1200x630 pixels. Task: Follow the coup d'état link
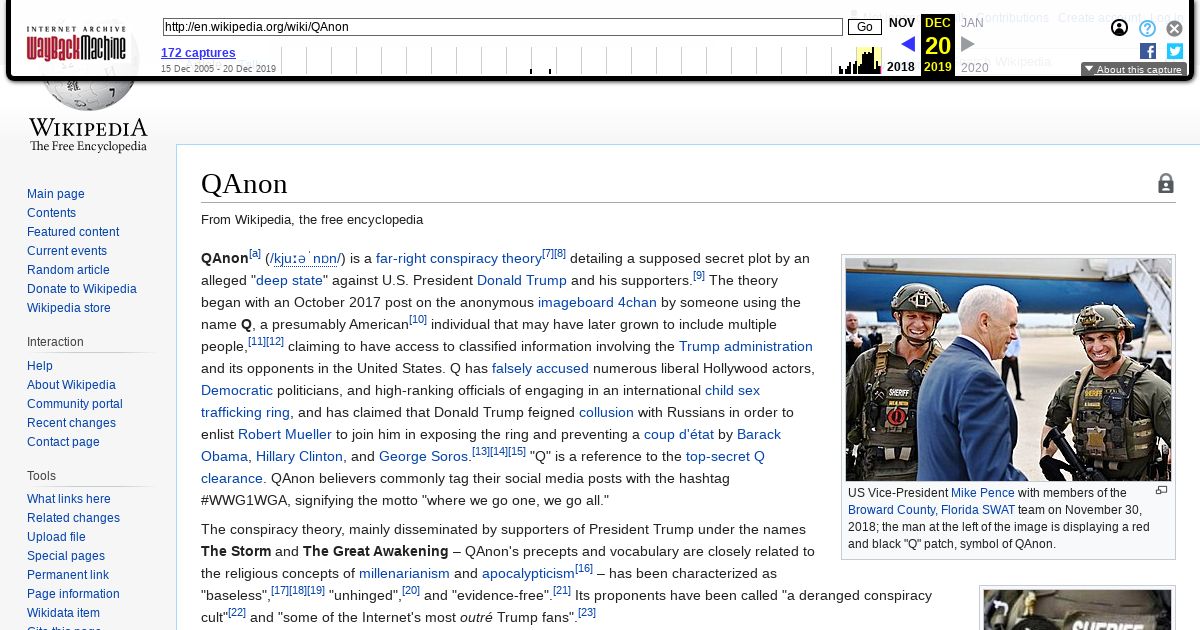(x=679, y=434)
